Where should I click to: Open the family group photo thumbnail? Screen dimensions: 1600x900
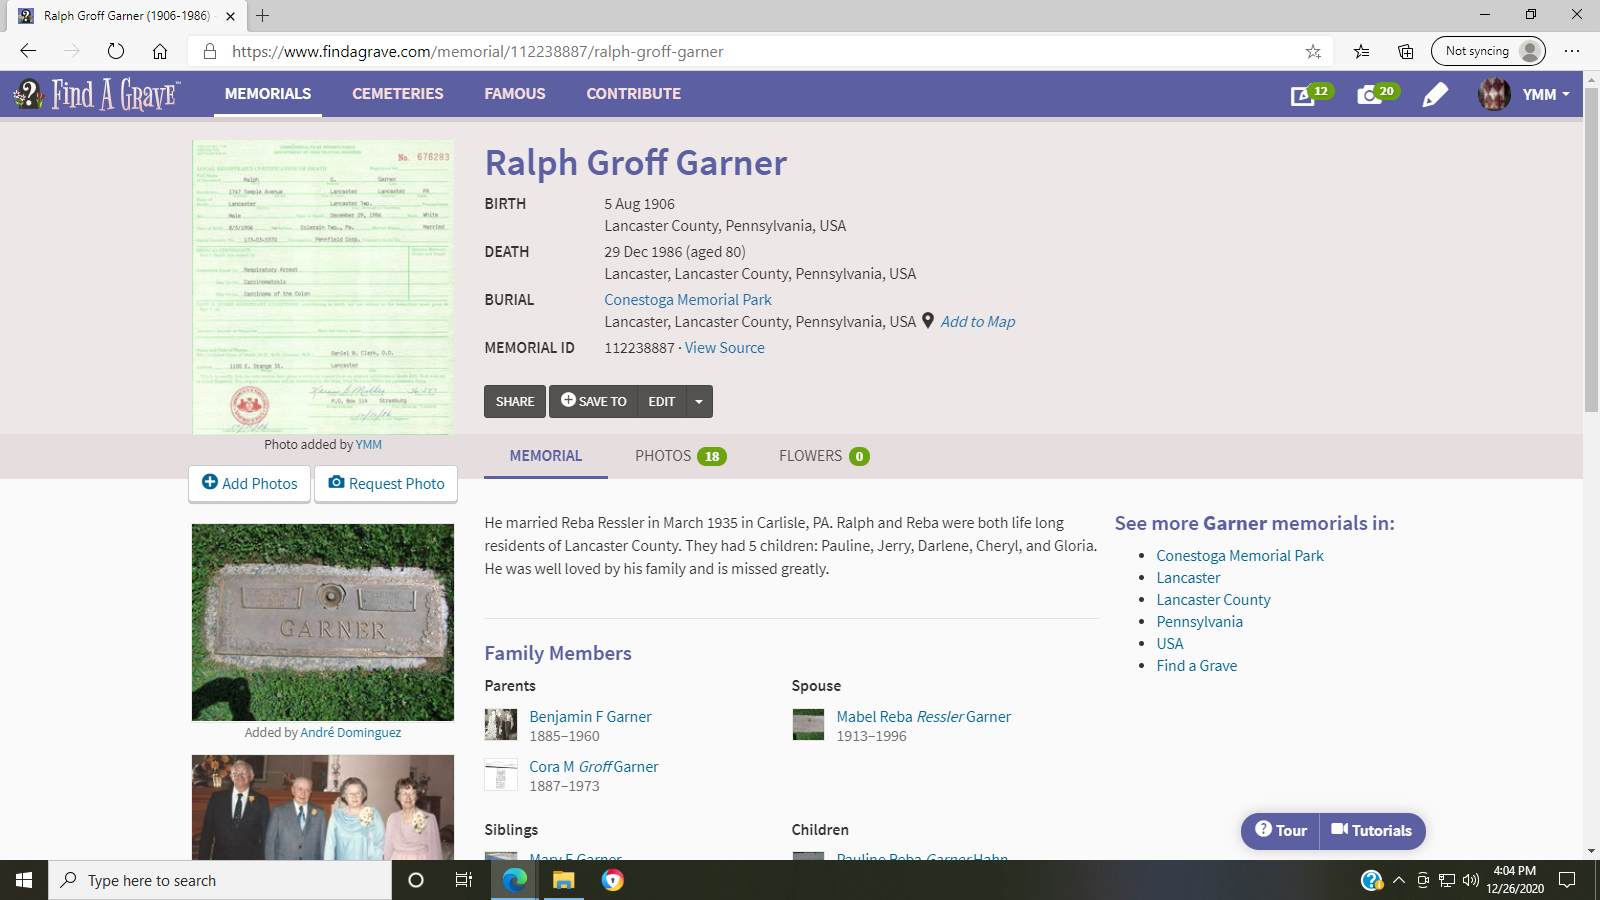323,807
